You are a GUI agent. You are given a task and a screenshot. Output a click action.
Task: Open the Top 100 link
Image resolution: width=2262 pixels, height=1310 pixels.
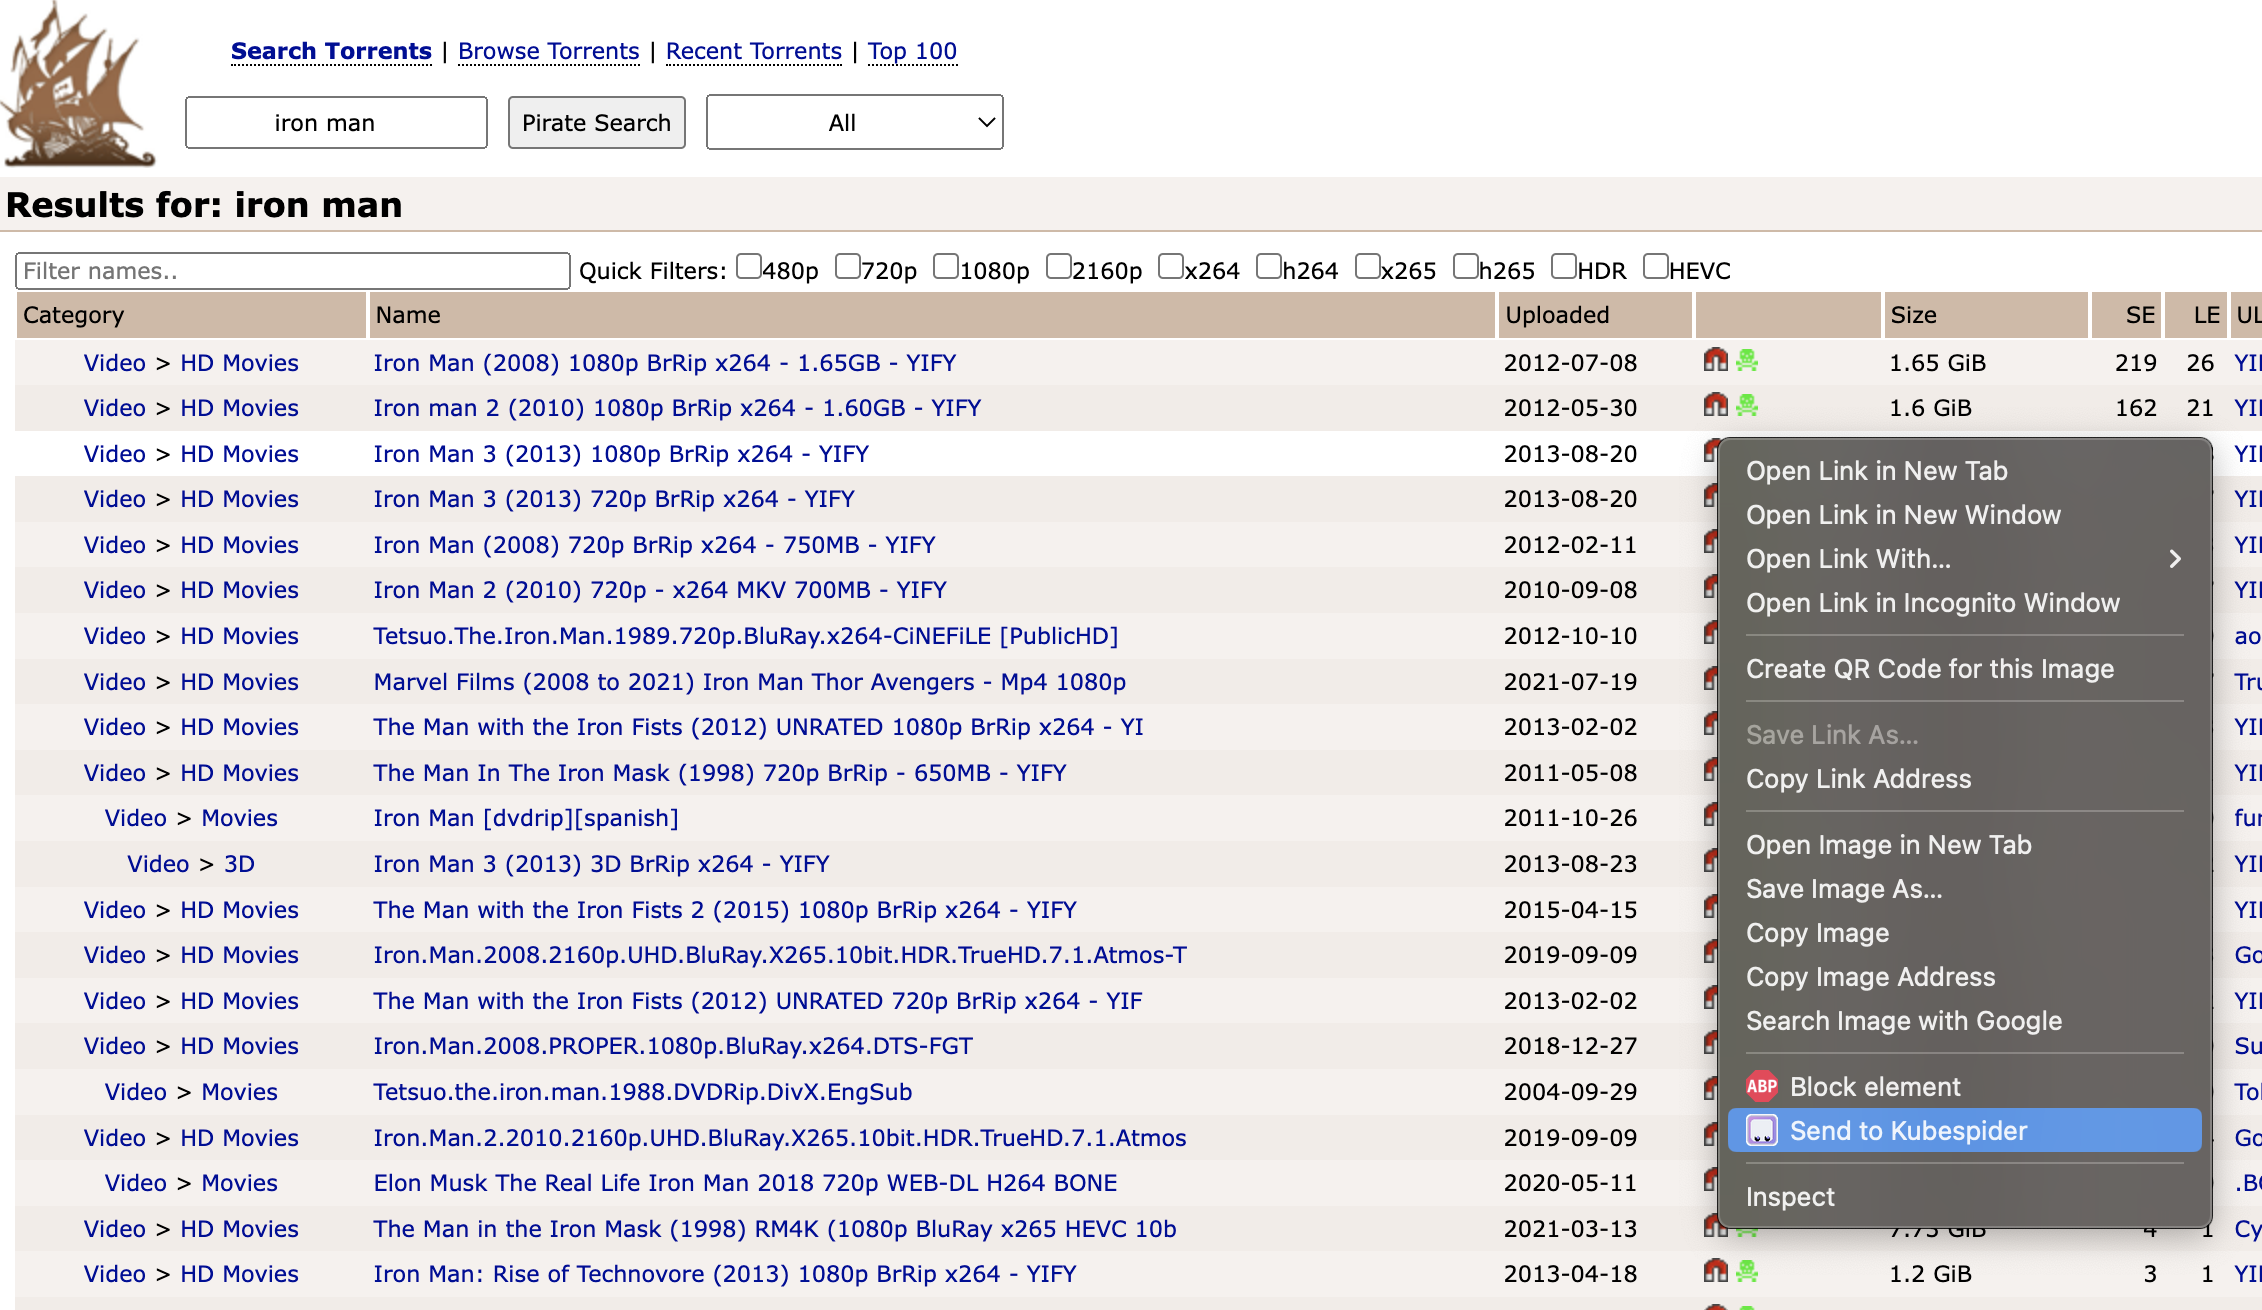pos(912,51)
